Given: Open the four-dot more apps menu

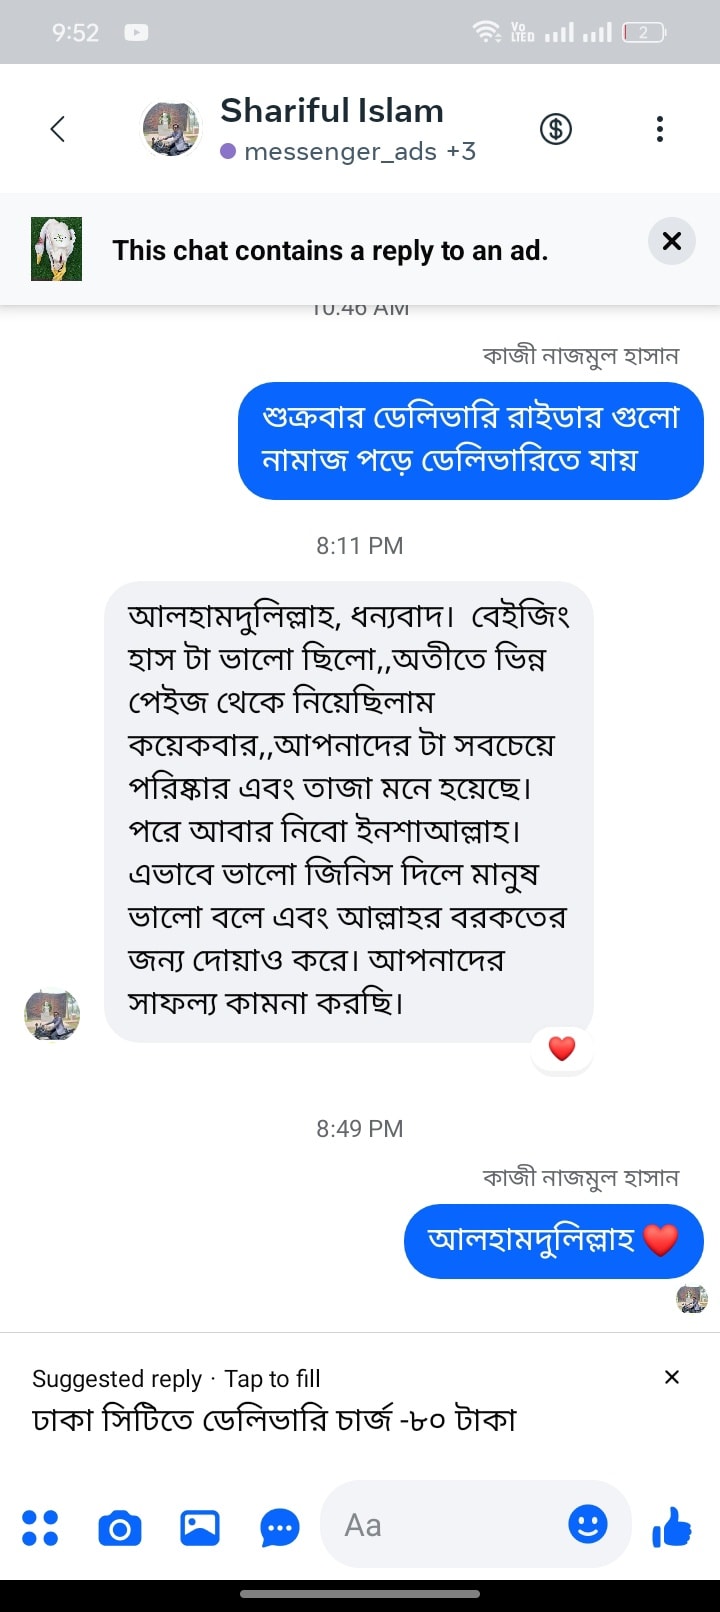Looking at the screenshot, I should [x=40, y=1527].
